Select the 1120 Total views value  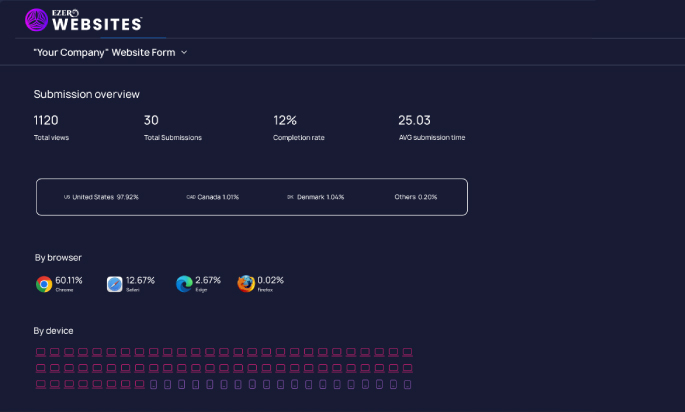coord(46,120)
